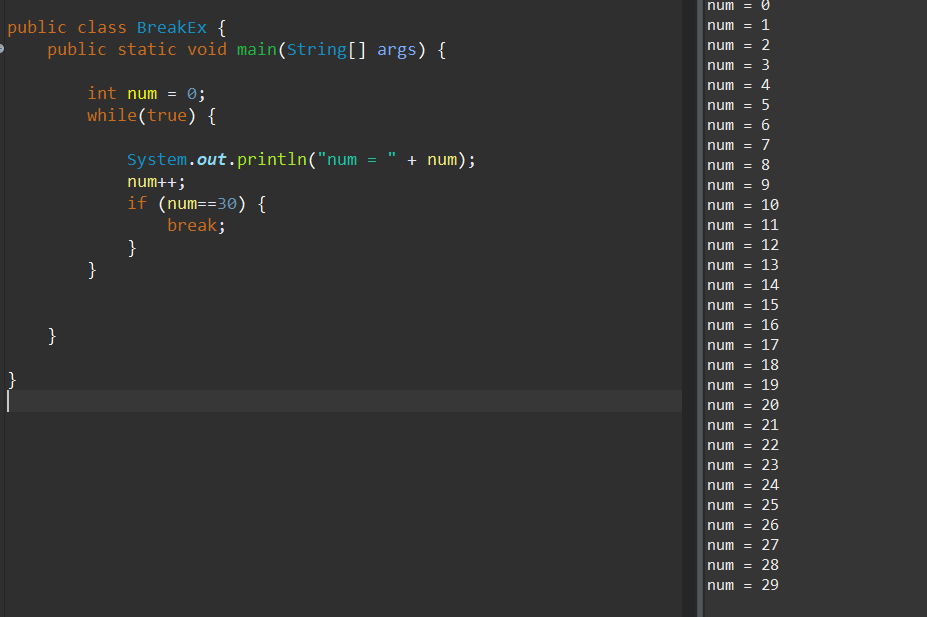The height and width of the screenshot is (617, 927).
Task: Click the System.out.println call
Action: [302, 160]
